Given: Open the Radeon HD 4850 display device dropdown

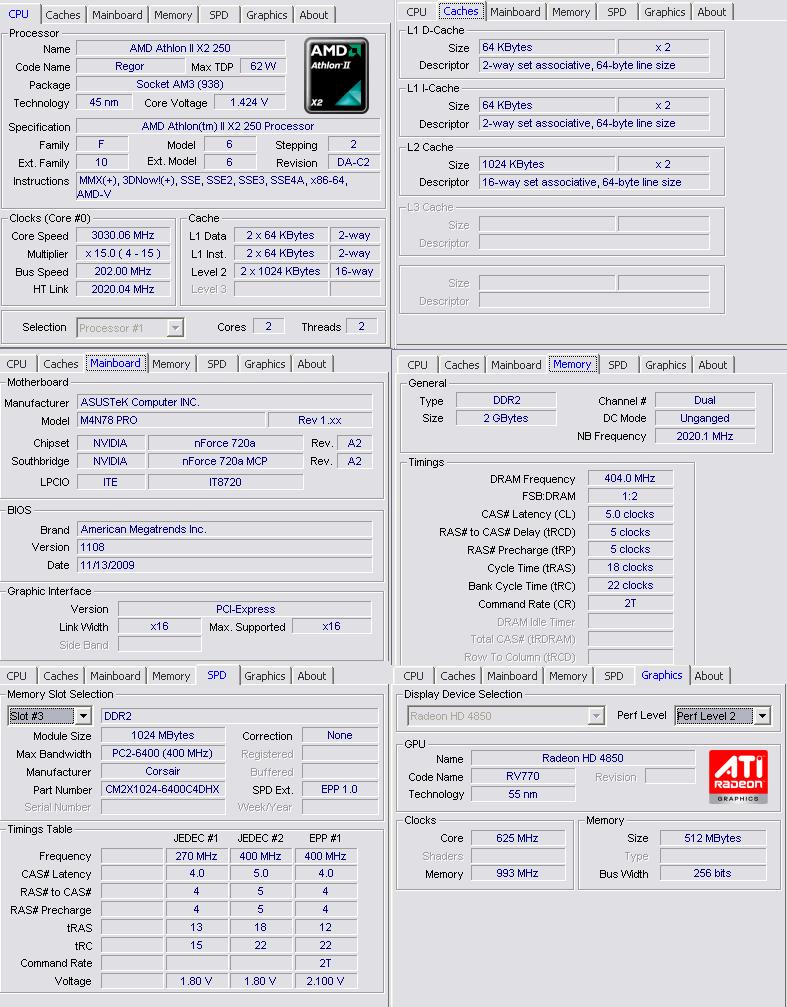Looking at the screenshot, I should click(506, 715).
